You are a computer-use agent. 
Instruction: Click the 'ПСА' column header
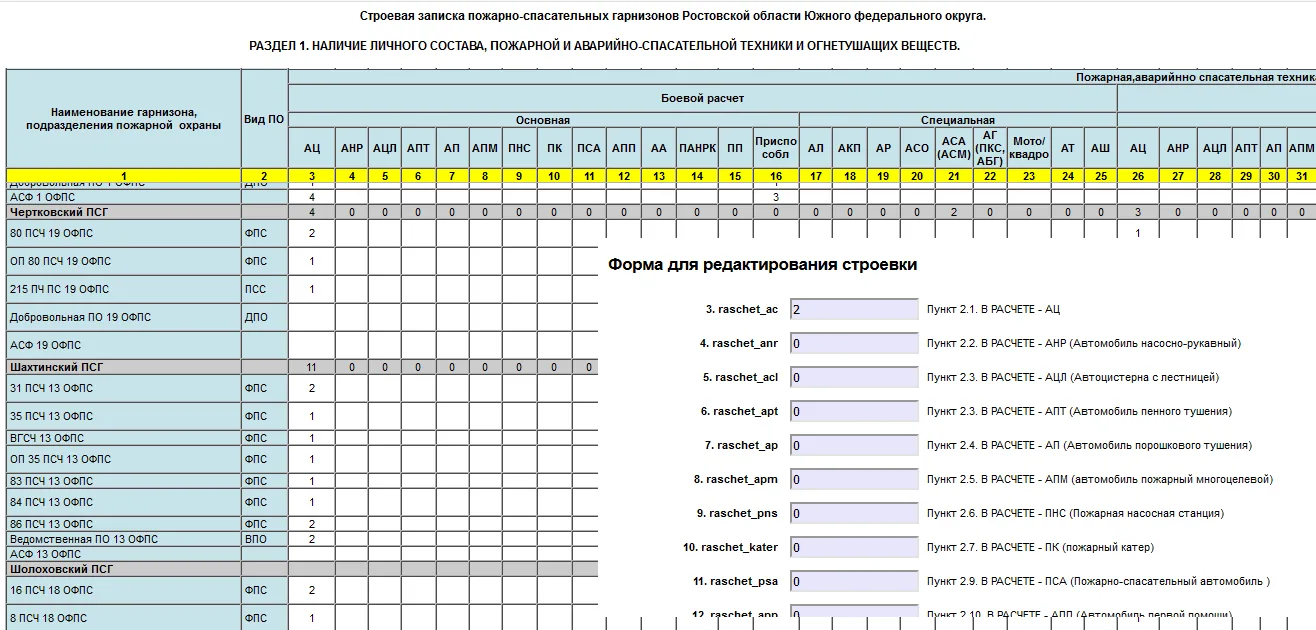pyautogui.click(x=589, y=148)
